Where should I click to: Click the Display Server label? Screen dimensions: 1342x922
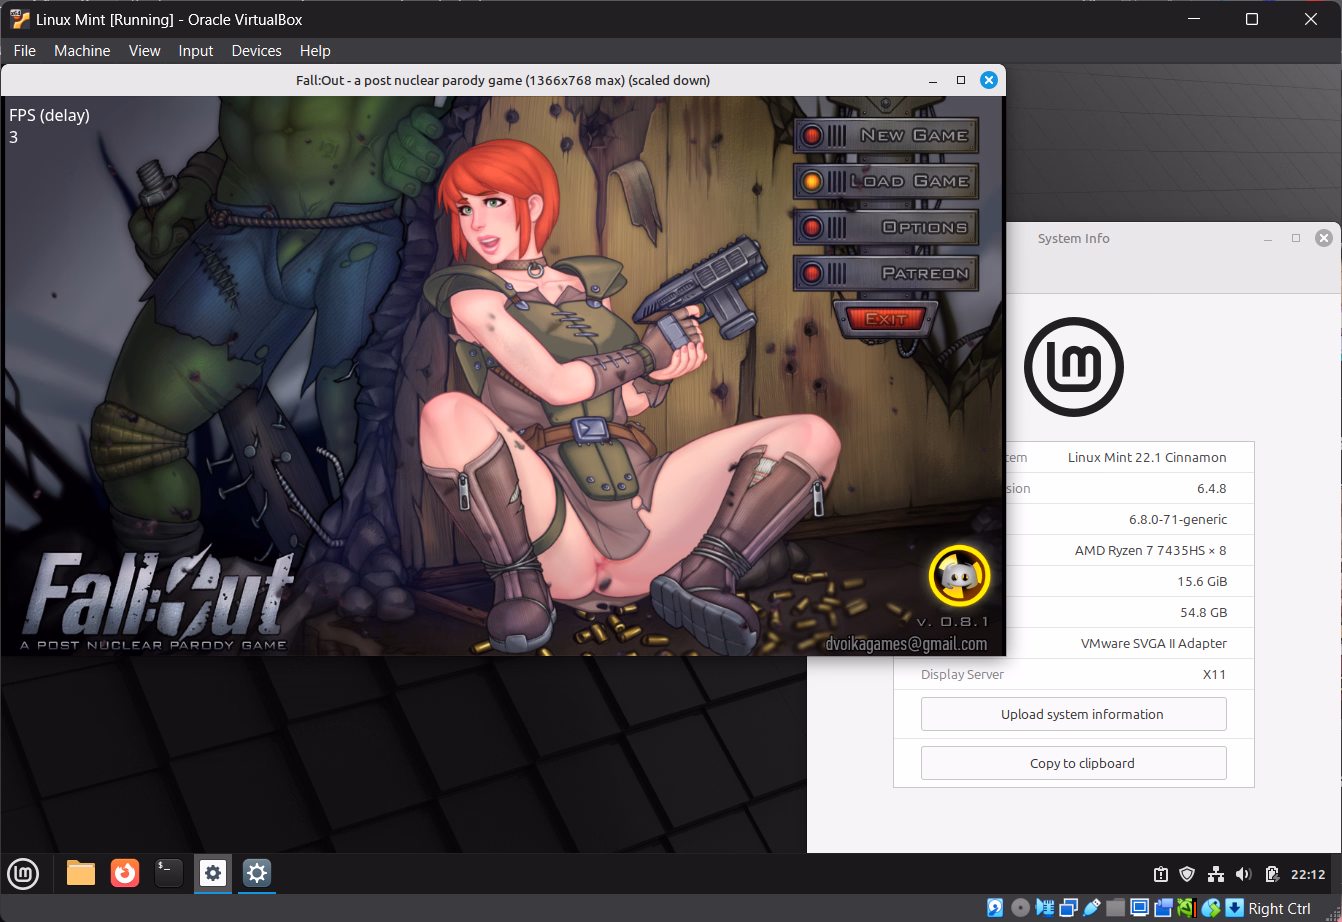[x=963, y=674]
